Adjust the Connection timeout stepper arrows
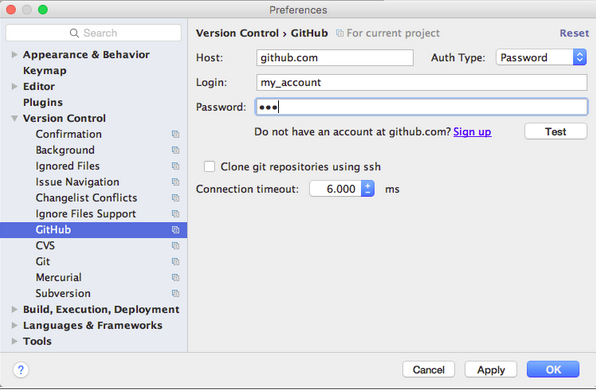 click(x=368, y=189)
